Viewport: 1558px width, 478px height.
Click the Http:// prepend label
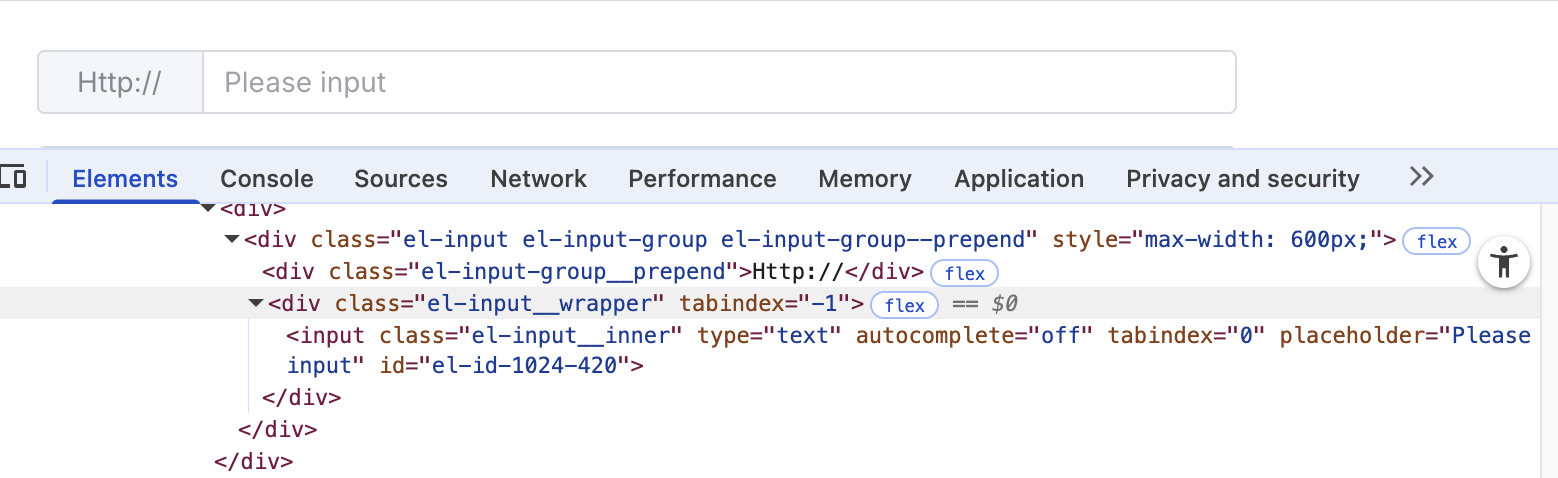click(119, 82)
